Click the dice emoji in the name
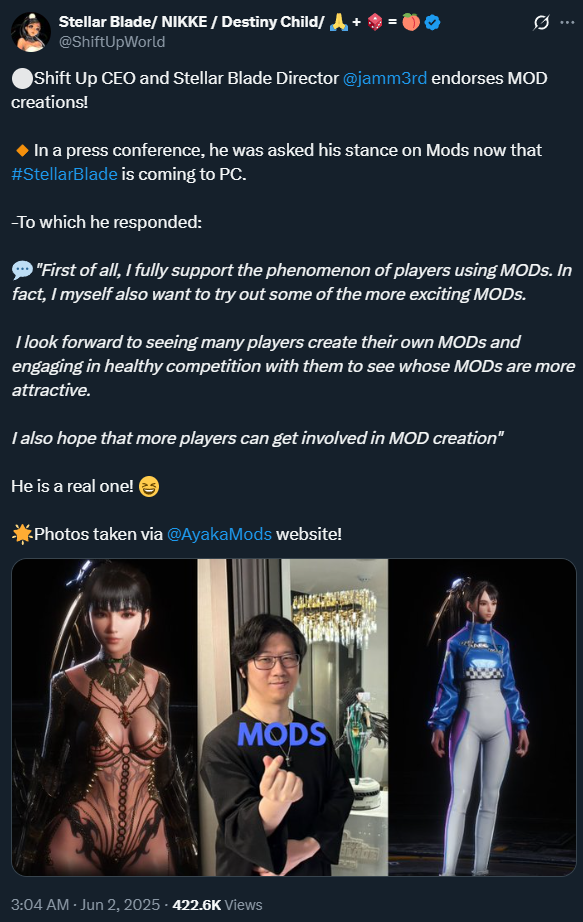The image size is (583, 922). coord(375,22)
